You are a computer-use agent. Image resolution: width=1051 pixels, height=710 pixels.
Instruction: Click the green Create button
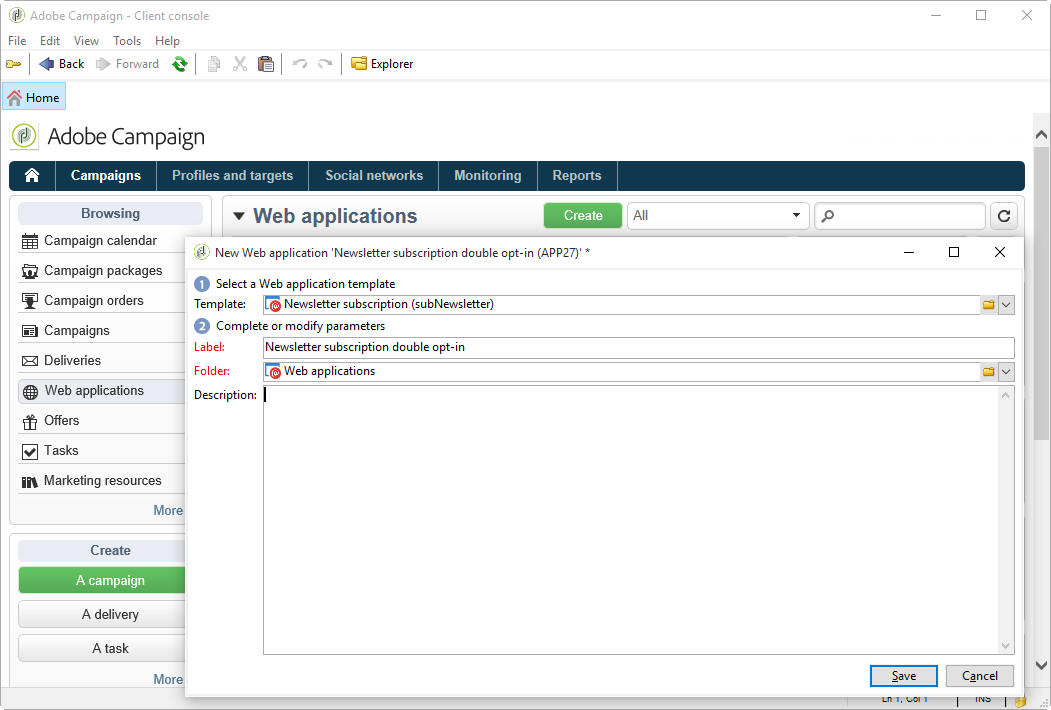pyautogui.click(x=582, y=216)
